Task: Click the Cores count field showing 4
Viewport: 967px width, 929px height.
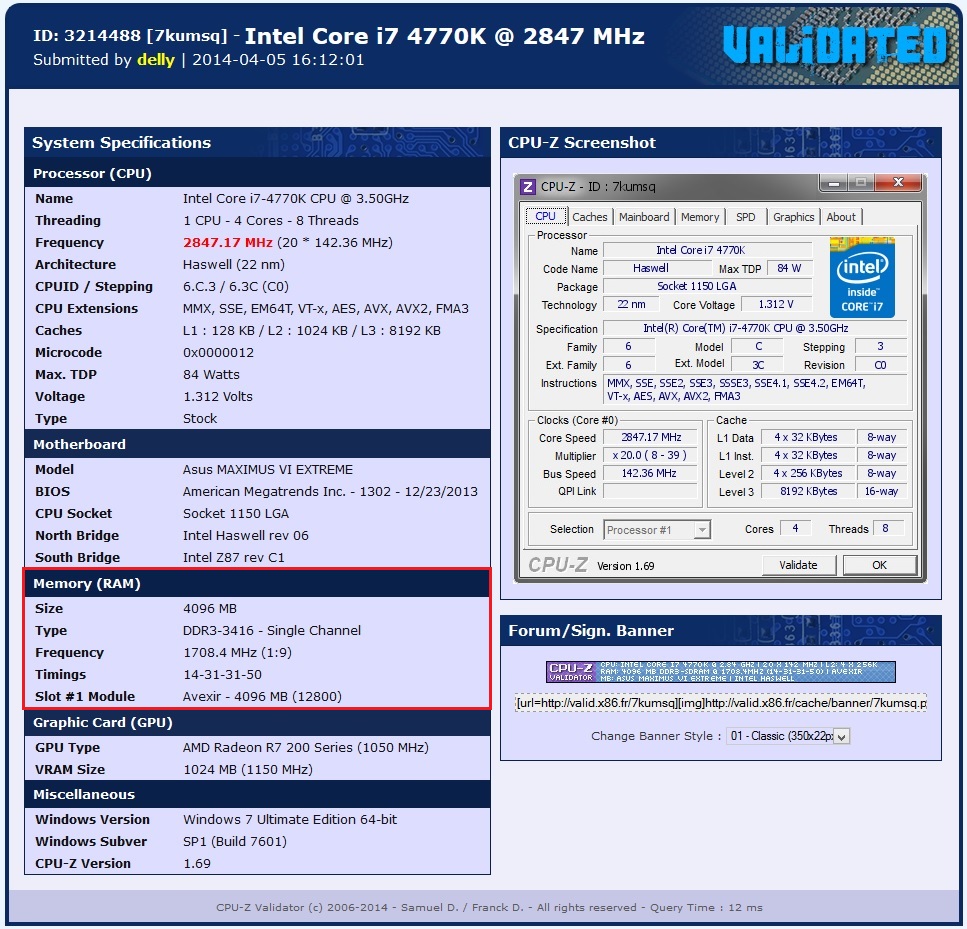Action: click(x=796, y=529)
